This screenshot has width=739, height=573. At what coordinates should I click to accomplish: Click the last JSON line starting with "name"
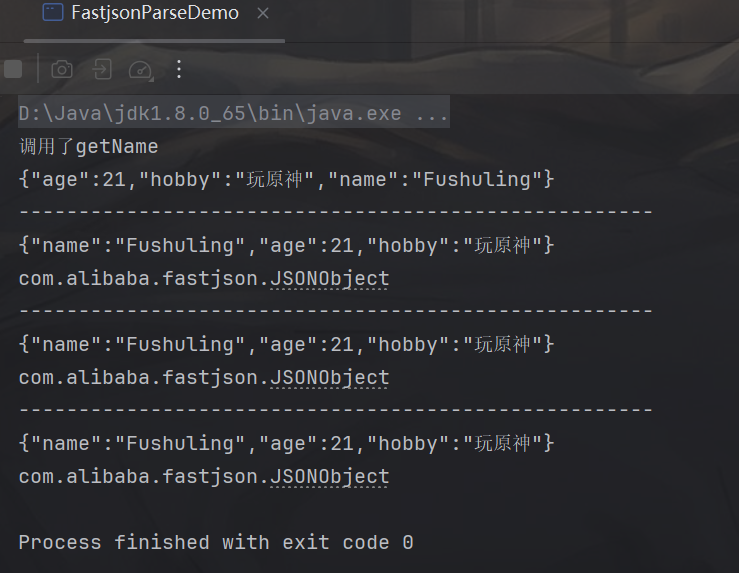(286, 444)
